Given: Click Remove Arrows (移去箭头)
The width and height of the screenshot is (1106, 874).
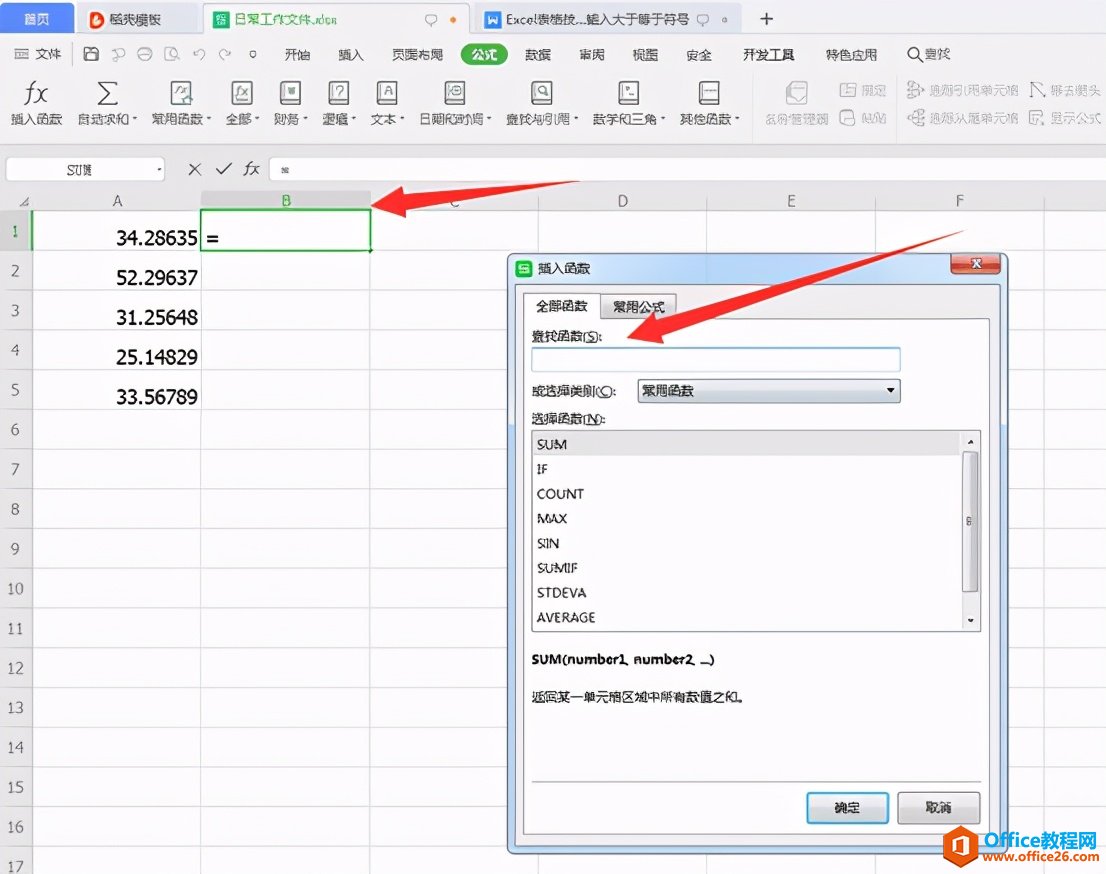Looking at the screenshot, I should [1065, 90].
